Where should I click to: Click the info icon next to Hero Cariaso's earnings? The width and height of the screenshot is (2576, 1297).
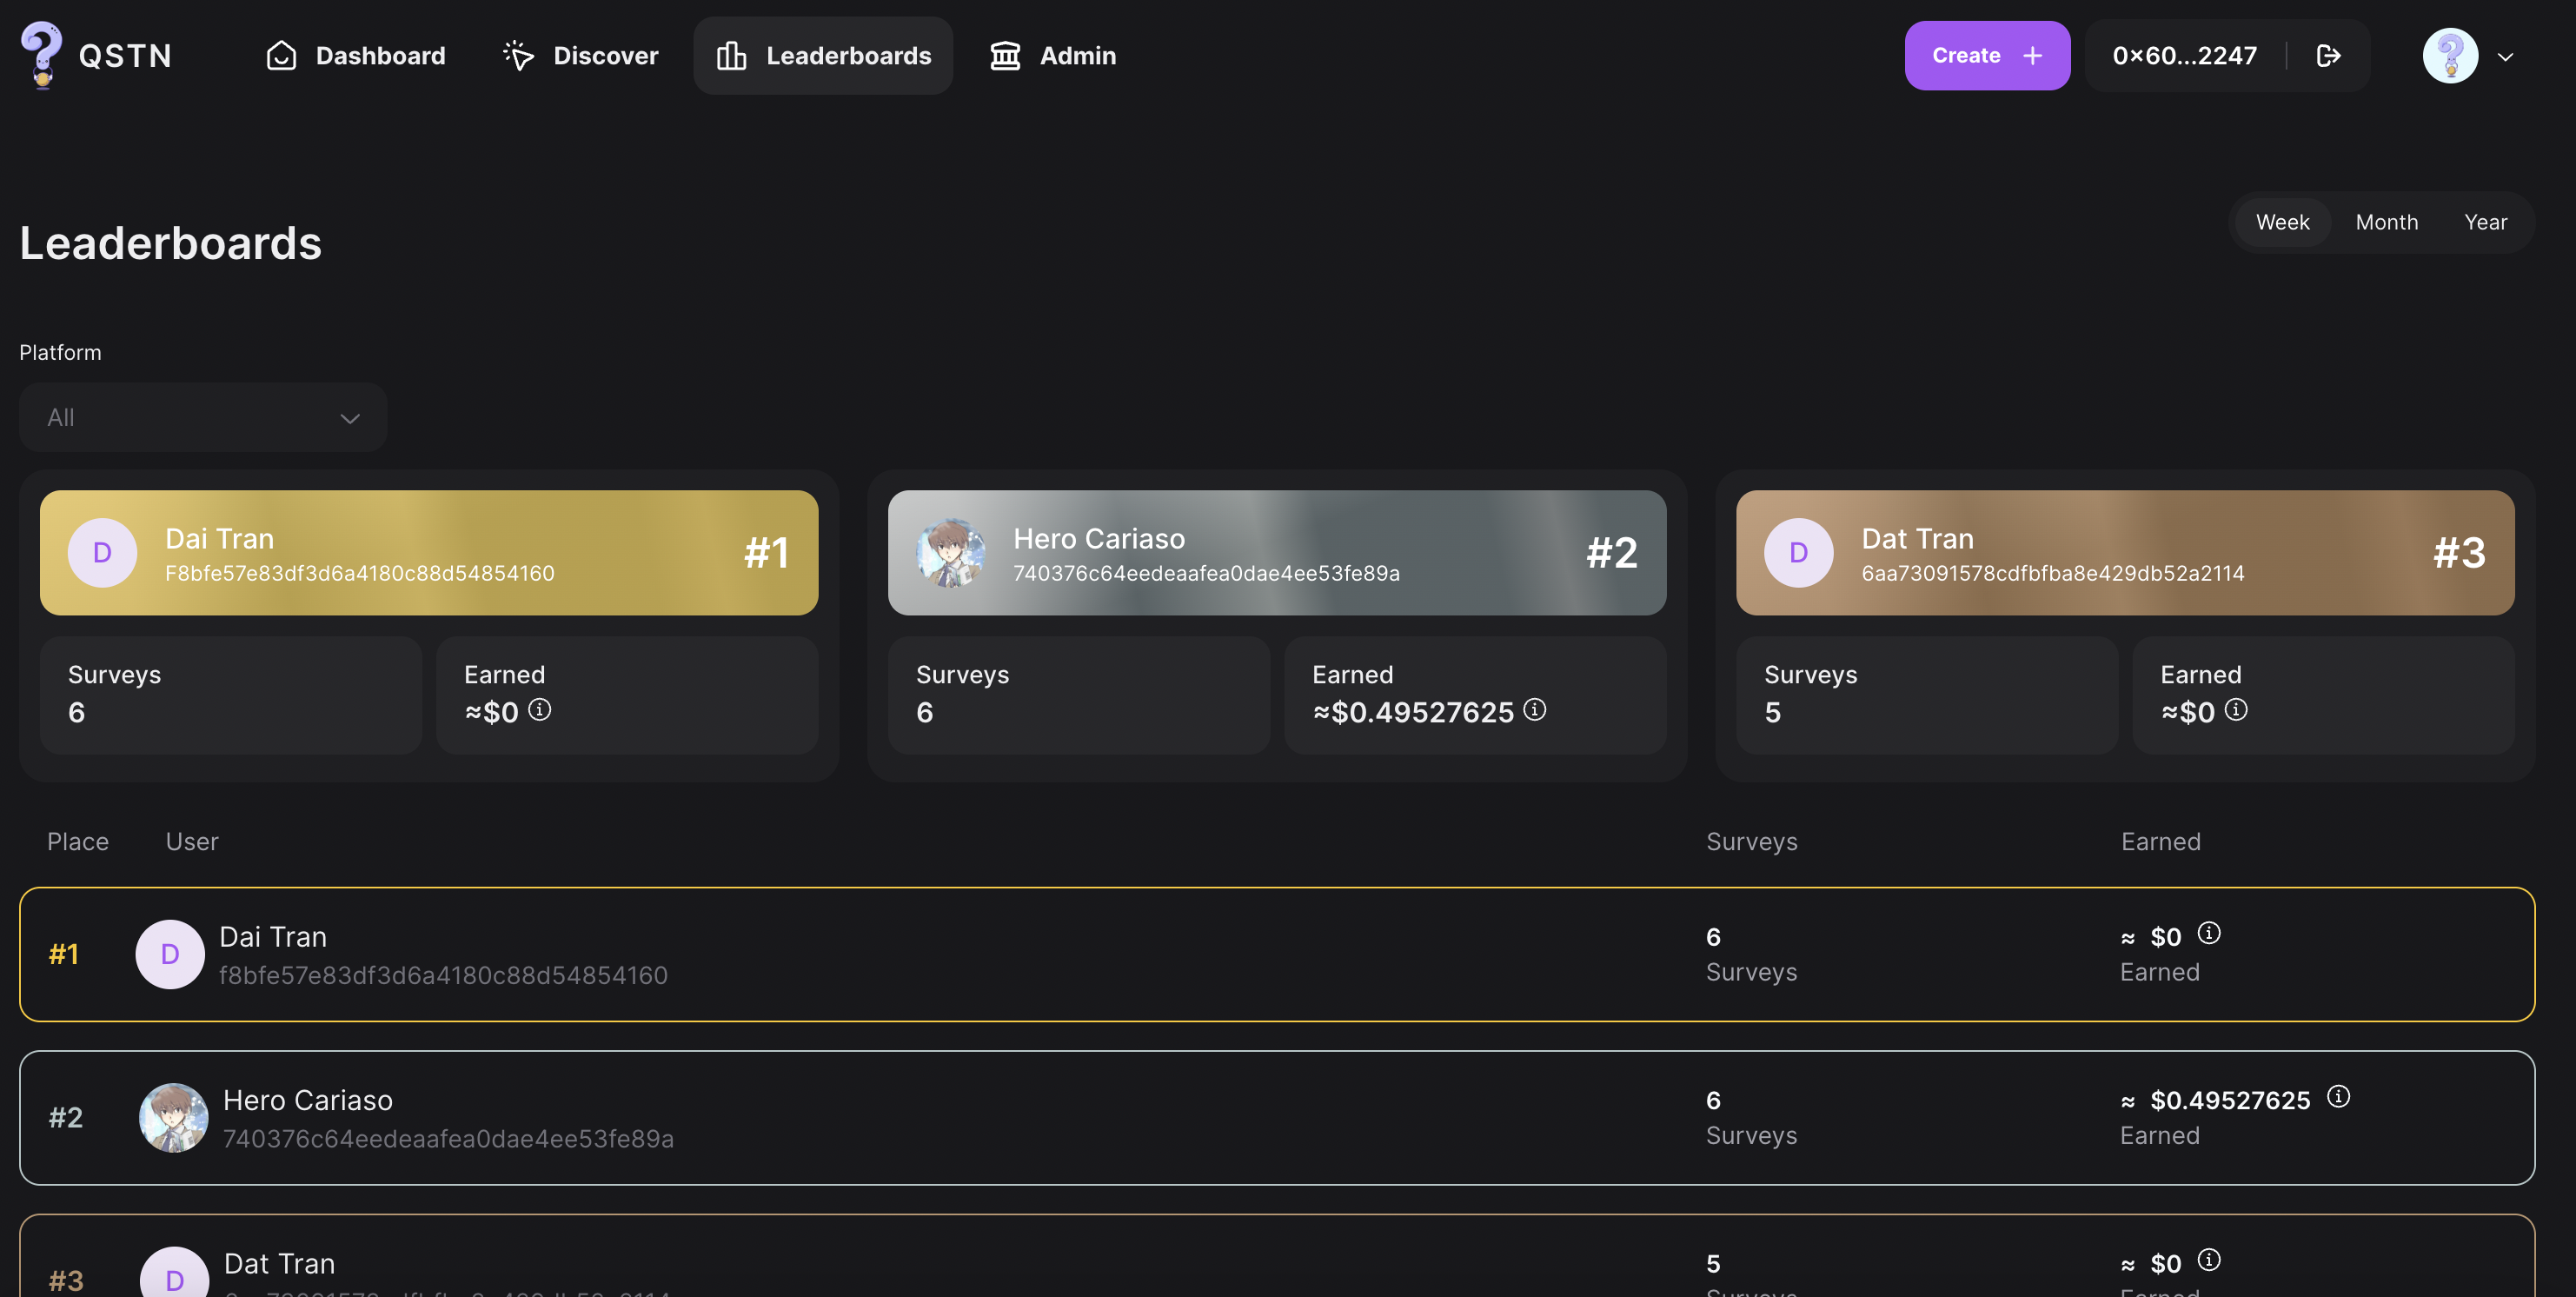click(1536, 710)
